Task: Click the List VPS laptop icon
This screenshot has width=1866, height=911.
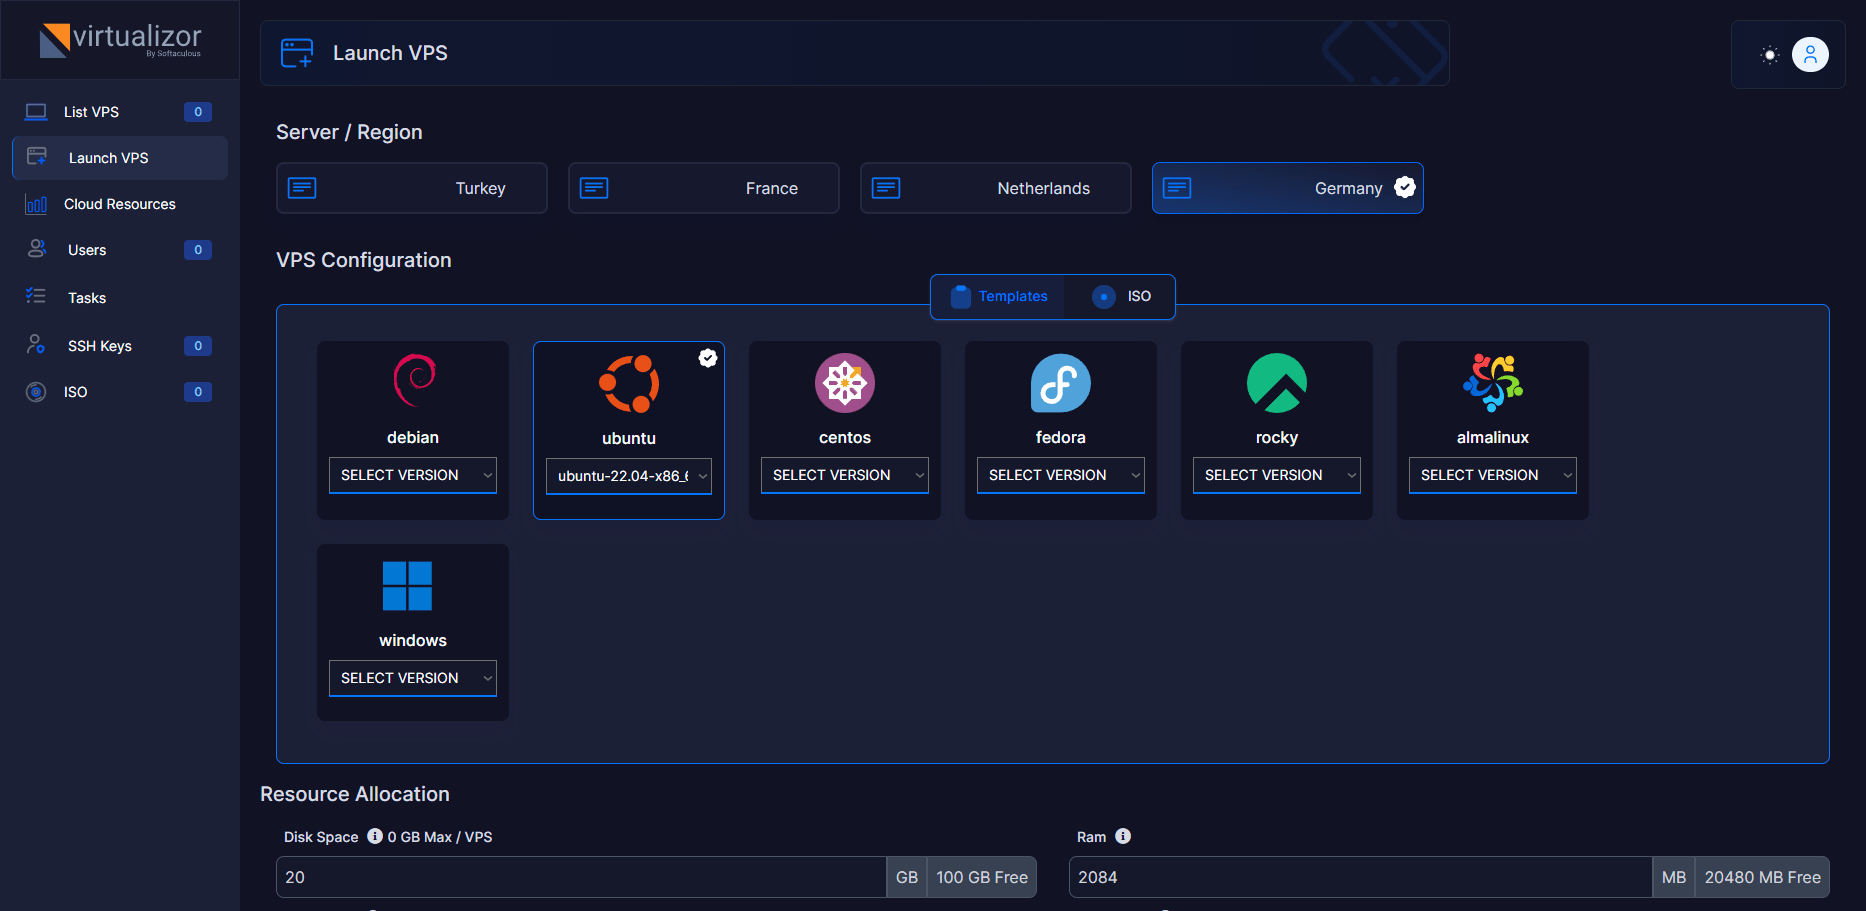Action: 36,112
